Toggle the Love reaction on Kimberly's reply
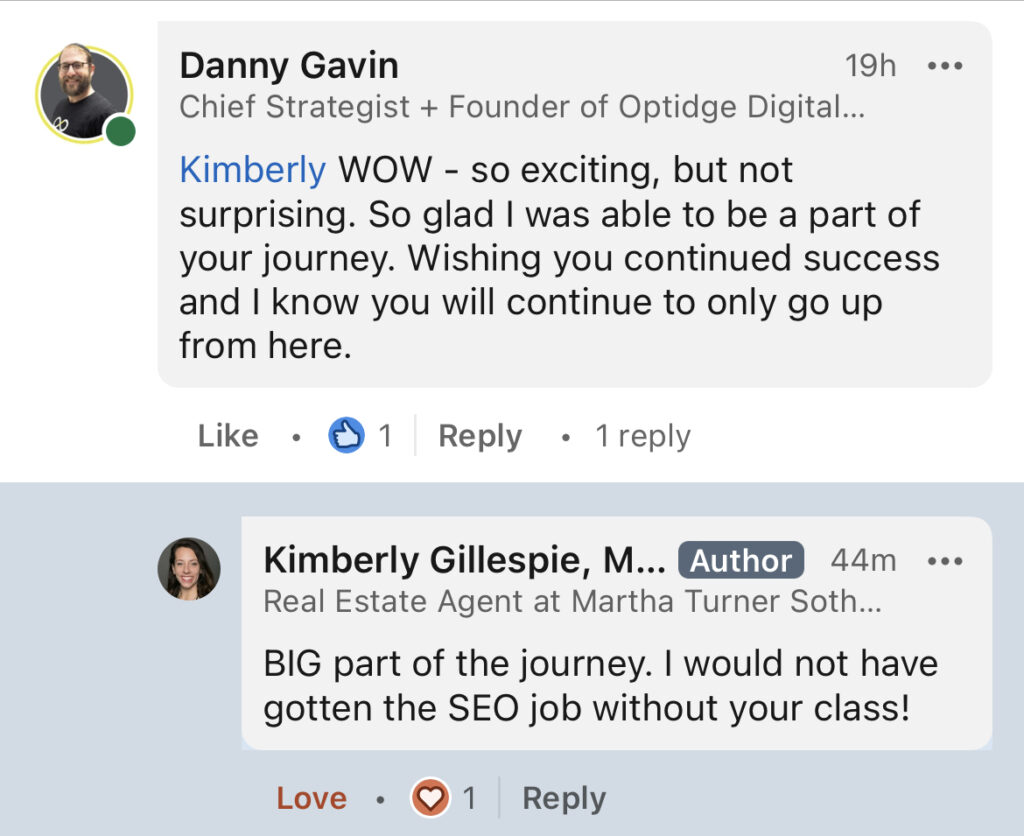Viewport: 1024px width, 836px height. pos(312,798)
